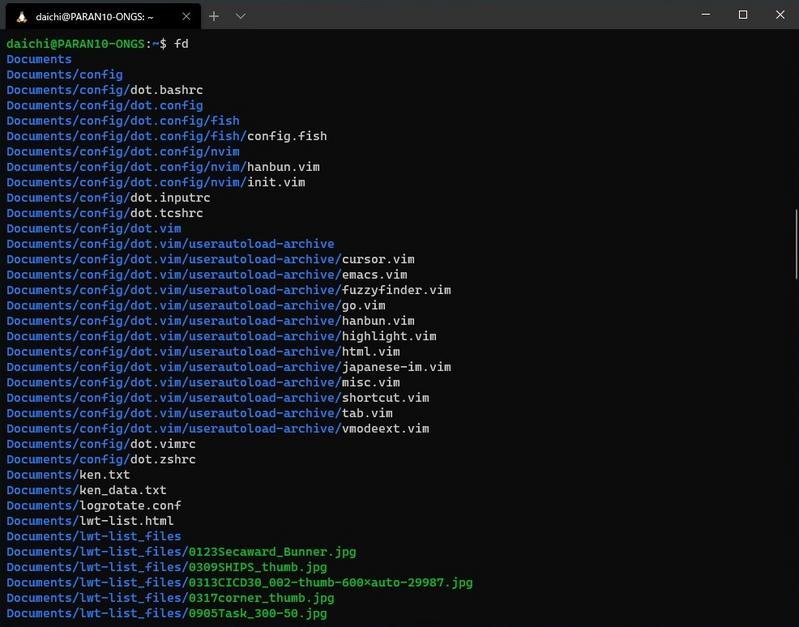
Task: Click 'dot.tcshrc' file name
Action: pos(167,213)
